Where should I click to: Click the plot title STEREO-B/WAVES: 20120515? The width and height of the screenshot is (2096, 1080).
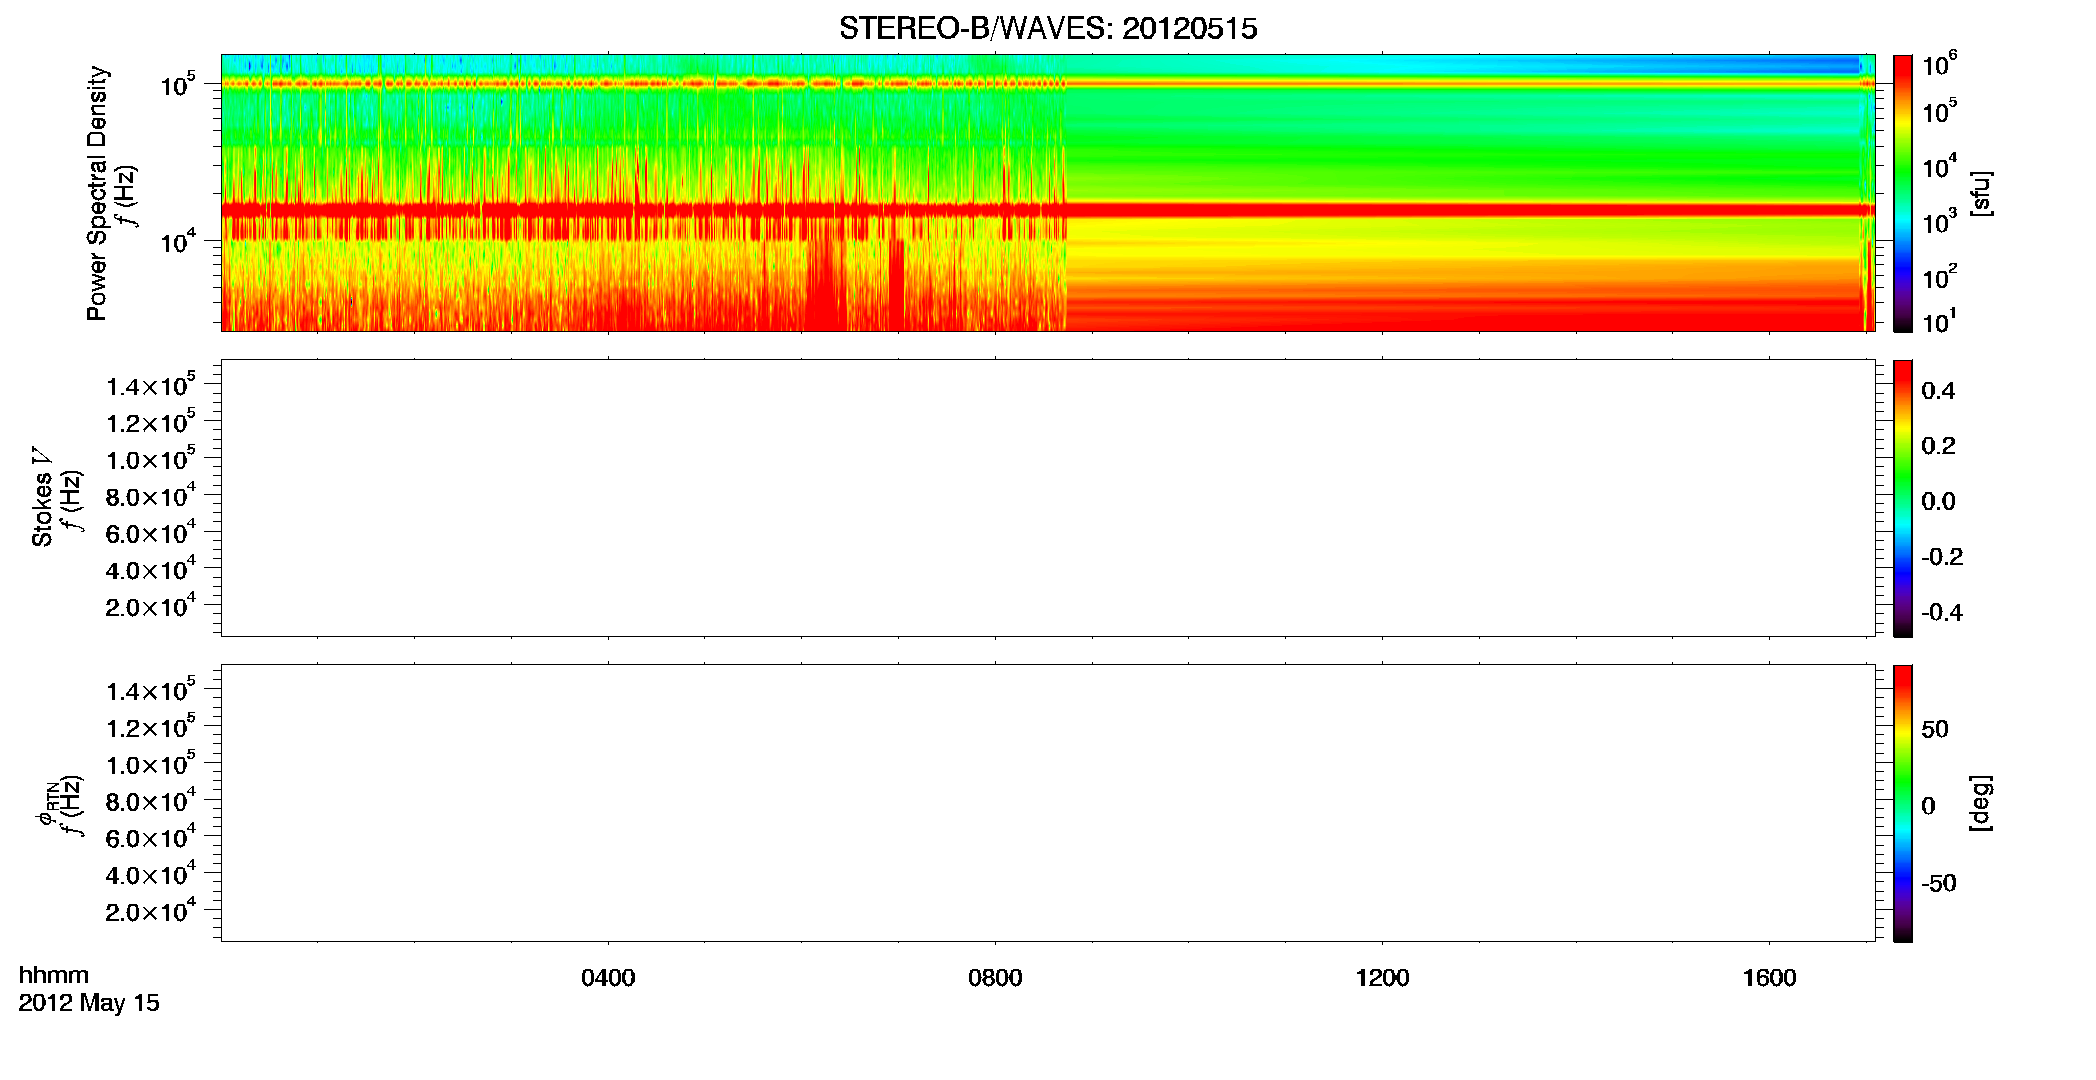tap(1048, 28)
